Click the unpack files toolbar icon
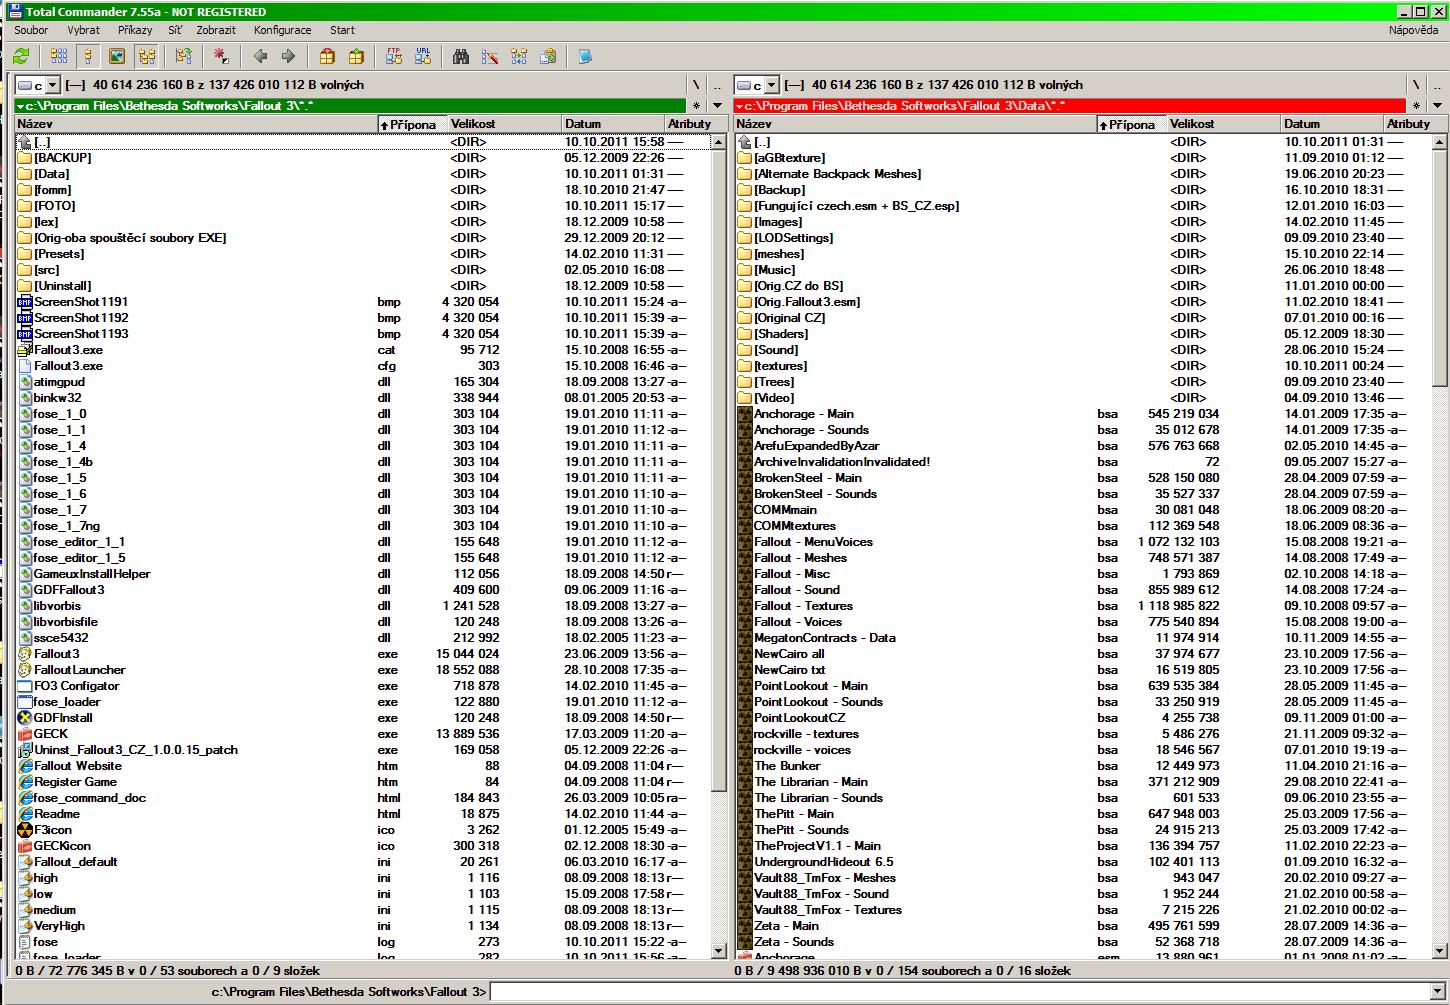This screenshot has height=1005, width=1450. click(356, 57)
